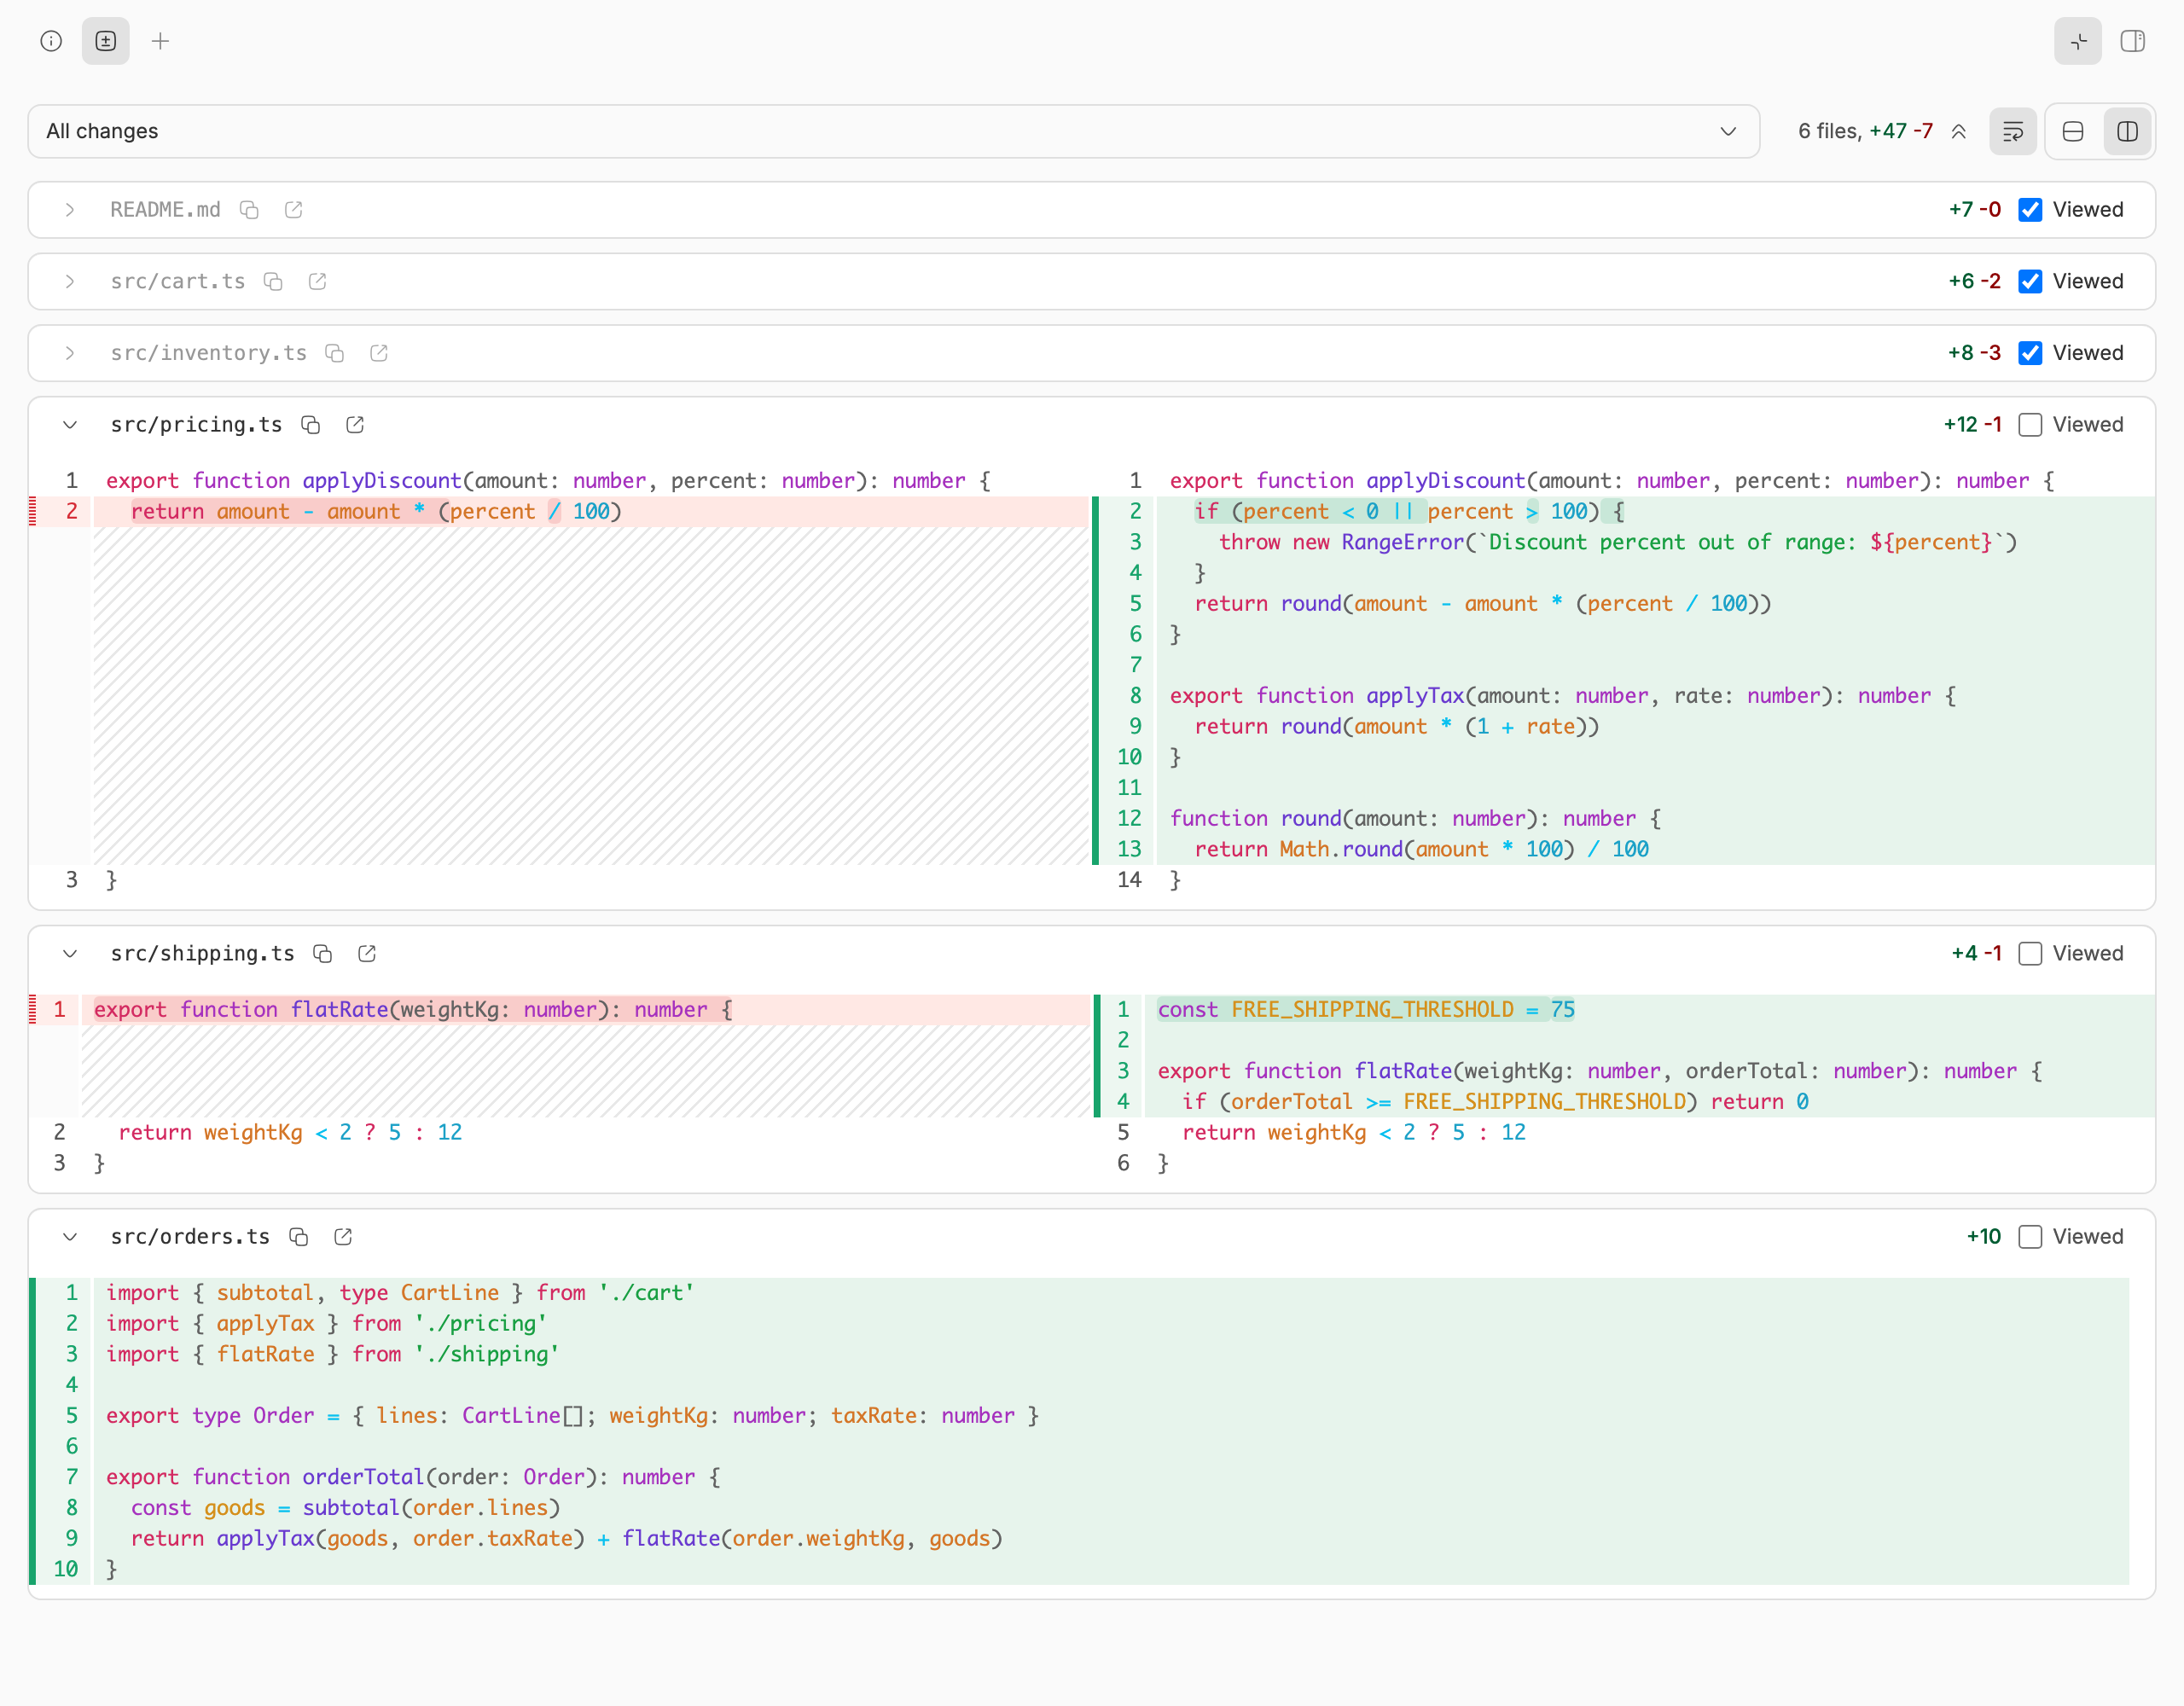Open src/inventory.ts externally
This screenshot has width=2184, height=1706.
(379, 353)
